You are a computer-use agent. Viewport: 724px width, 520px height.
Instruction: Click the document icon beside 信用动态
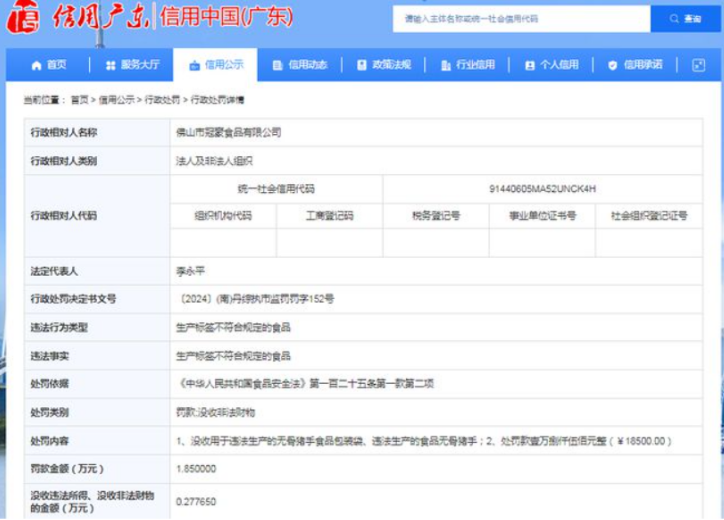(278, 65)
